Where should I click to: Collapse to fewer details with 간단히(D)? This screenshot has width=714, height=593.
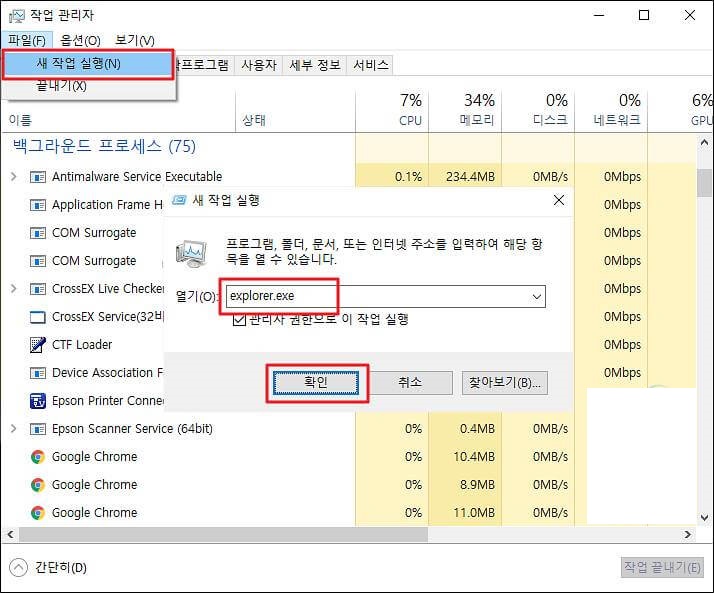tap(50, 568)
